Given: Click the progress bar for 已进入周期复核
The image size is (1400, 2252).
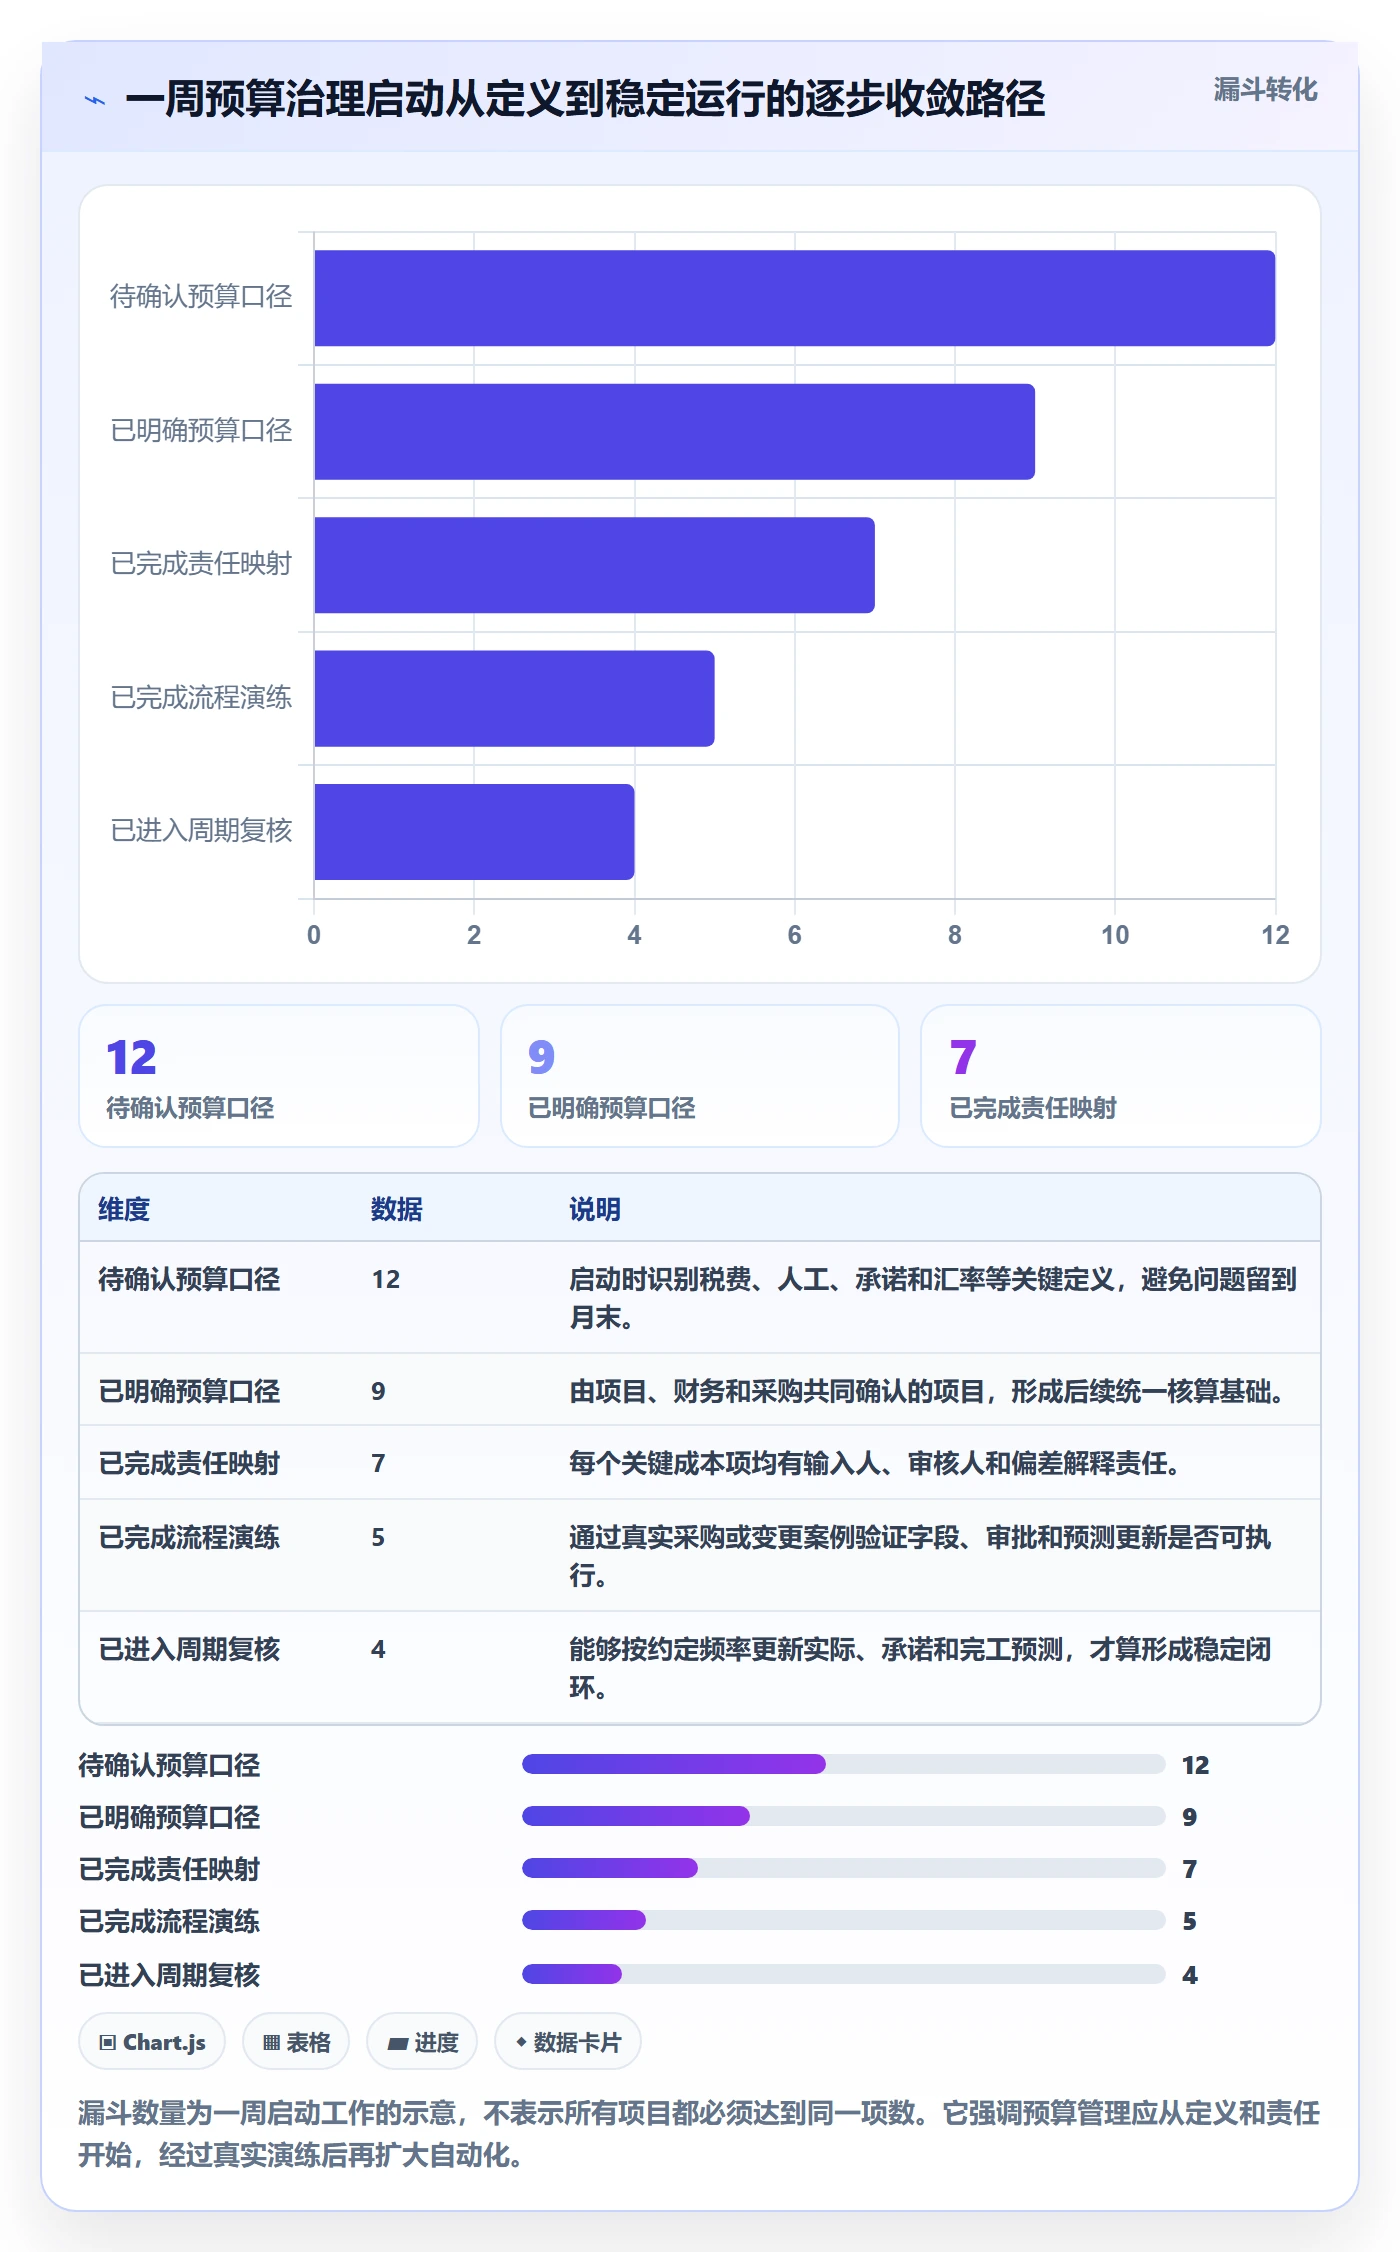Looking at the screenshot, I should 844,1974.
